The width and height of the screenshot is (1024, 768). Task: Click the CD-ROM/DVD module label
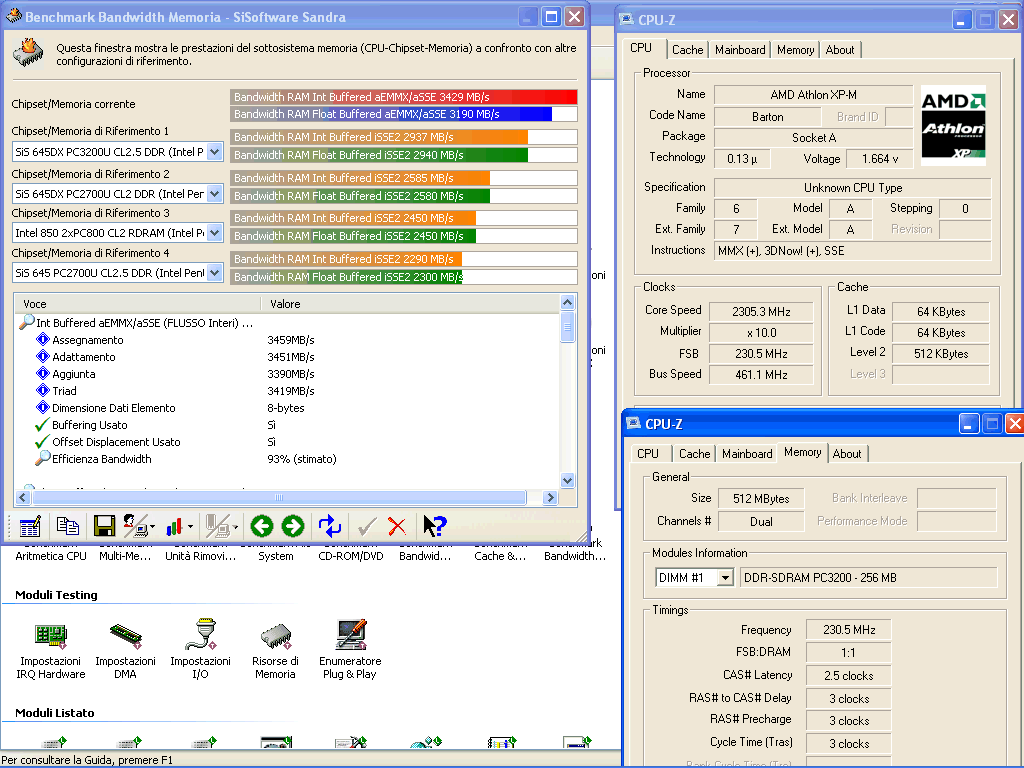[351, 556]
